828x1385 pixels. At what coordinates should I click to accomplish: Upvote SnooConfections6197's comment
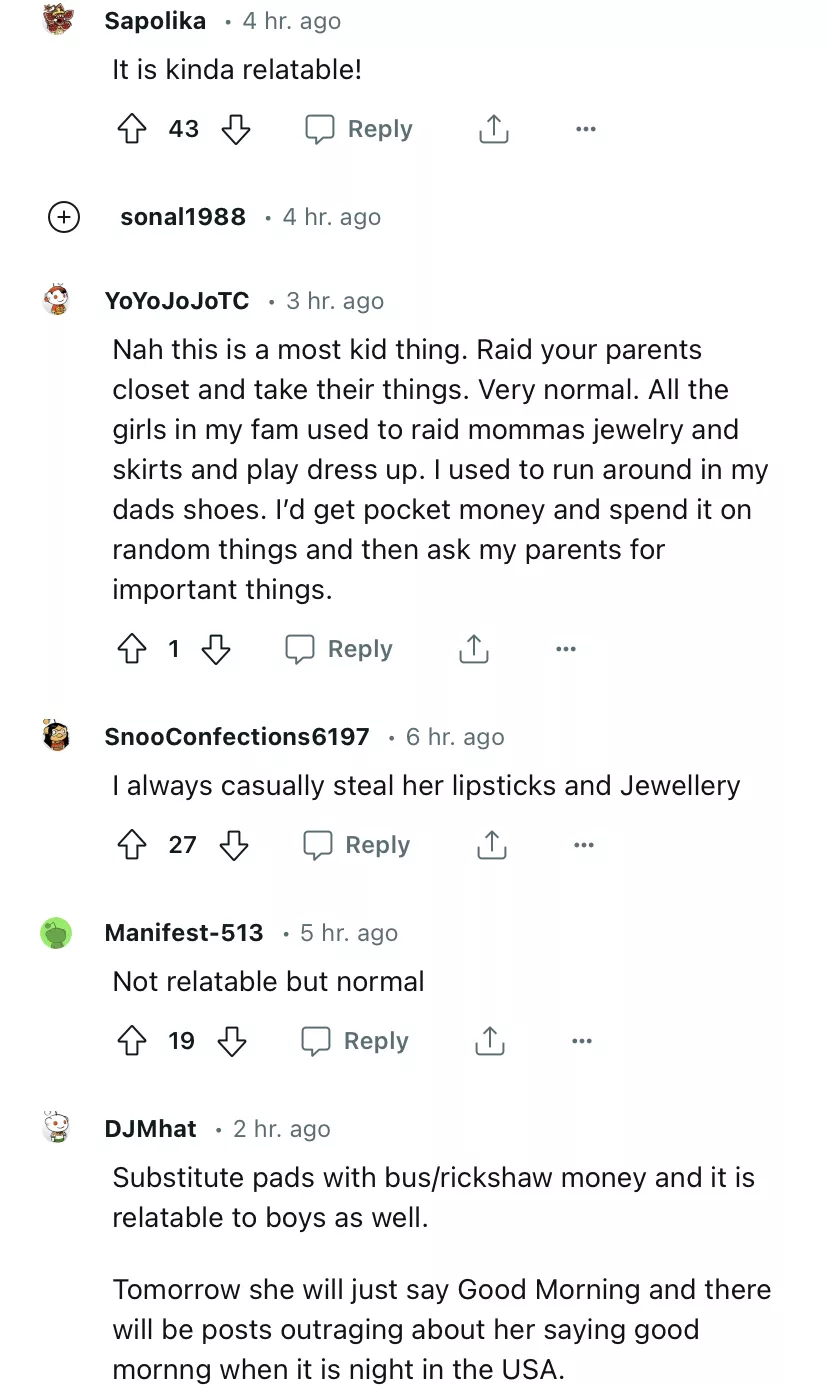click(132, 845)
